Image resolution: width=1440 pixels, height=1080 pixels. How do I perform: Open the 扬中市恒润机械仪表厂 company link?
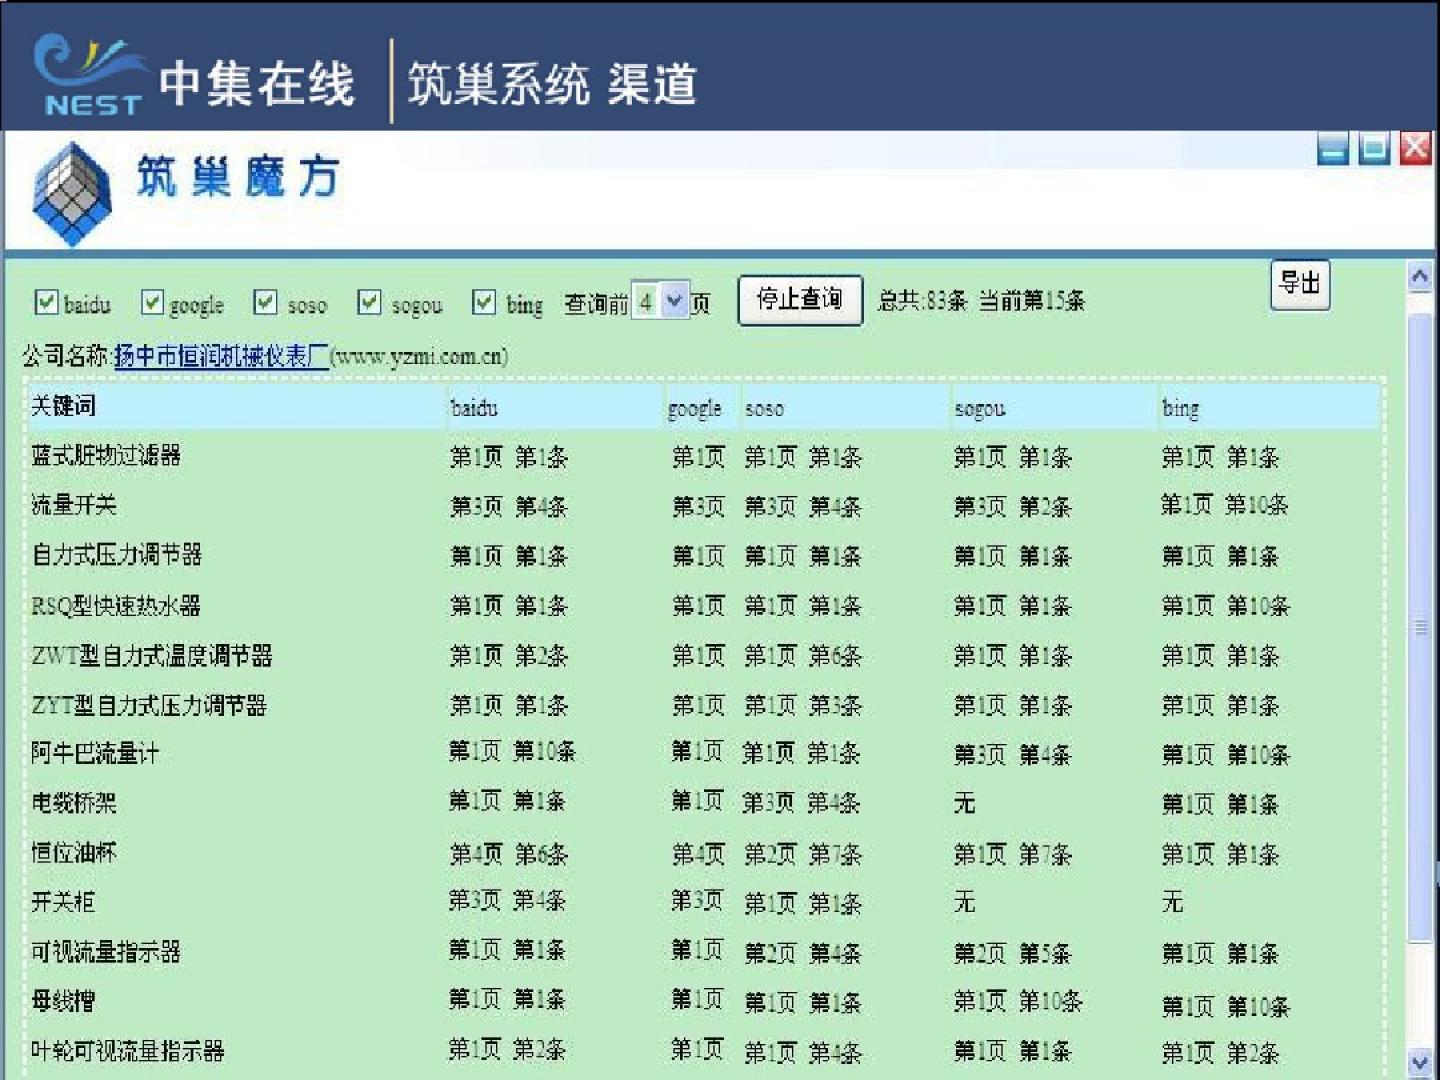click(x=221, y=356)
